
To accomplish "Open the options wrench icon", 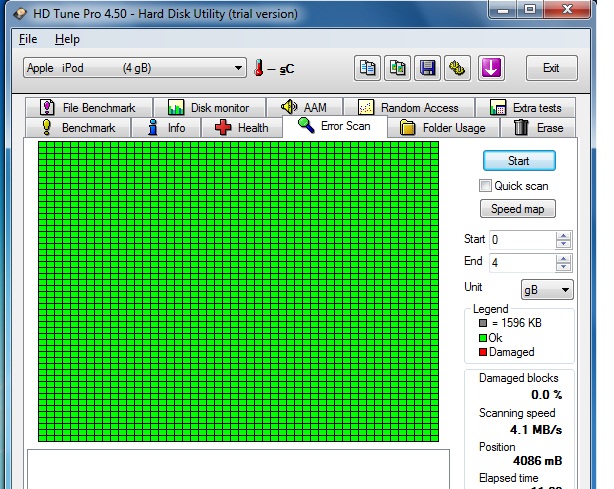I will (x=458, y=68).
